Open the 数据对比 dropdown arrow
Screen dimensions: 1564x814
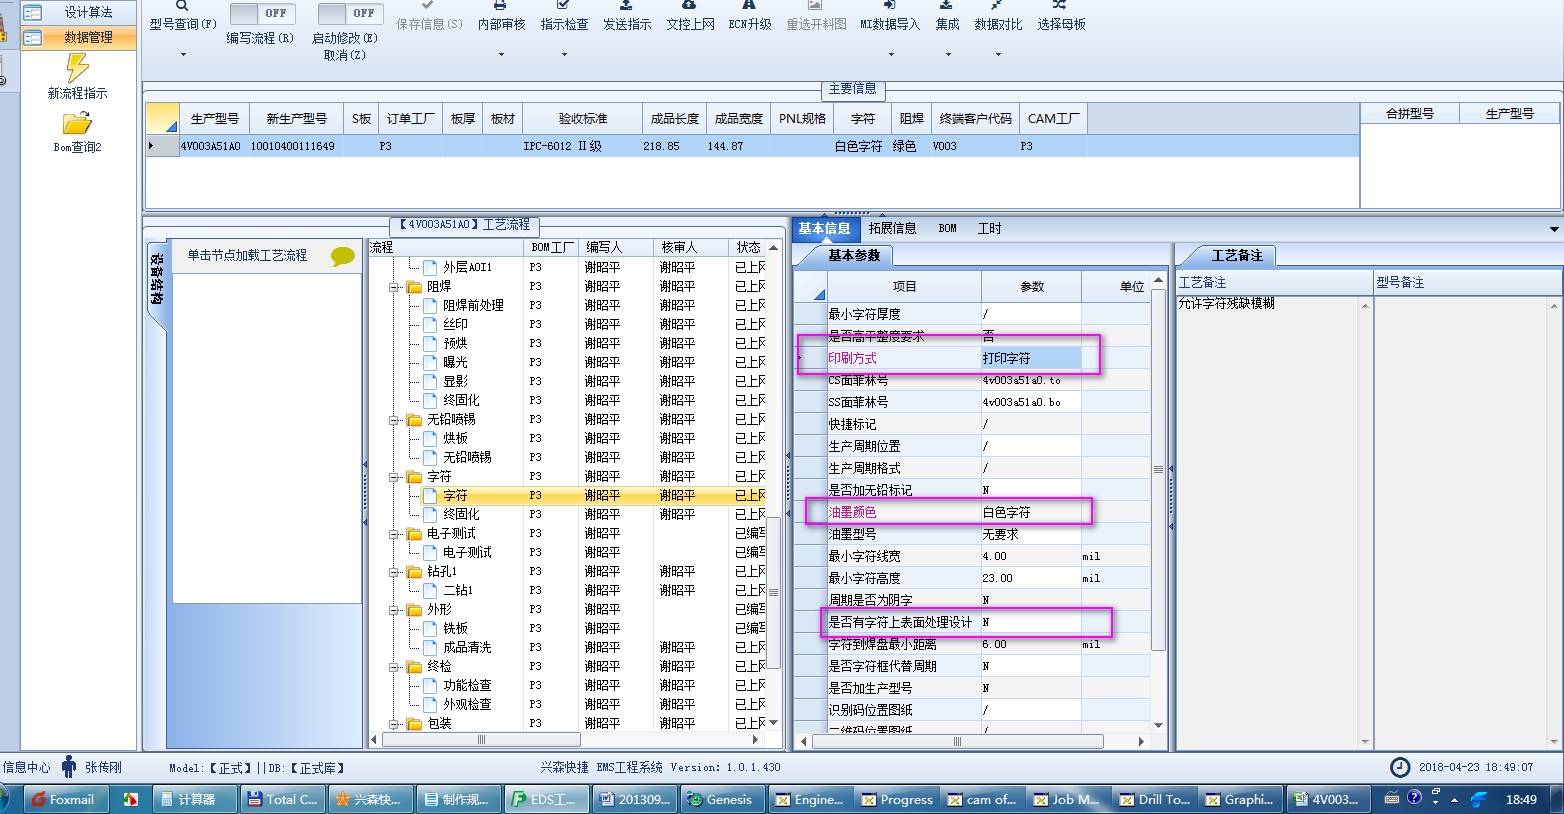(998, 54)
